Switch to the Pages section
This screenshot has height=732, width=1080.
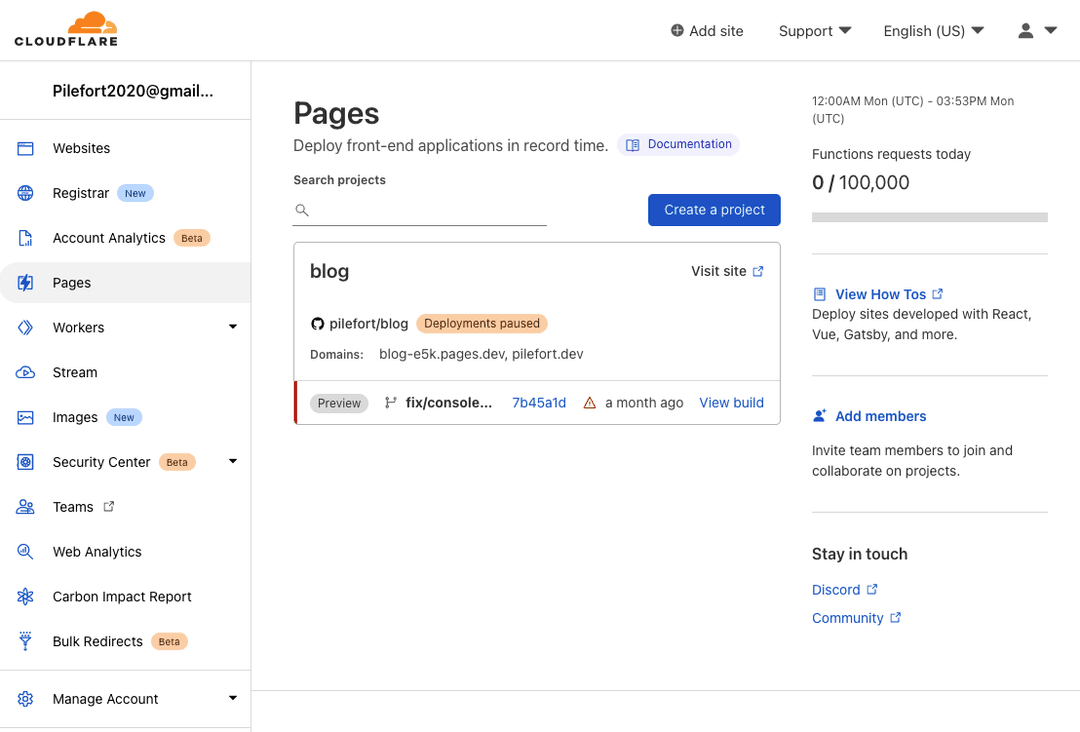click(x=71, y=283)
